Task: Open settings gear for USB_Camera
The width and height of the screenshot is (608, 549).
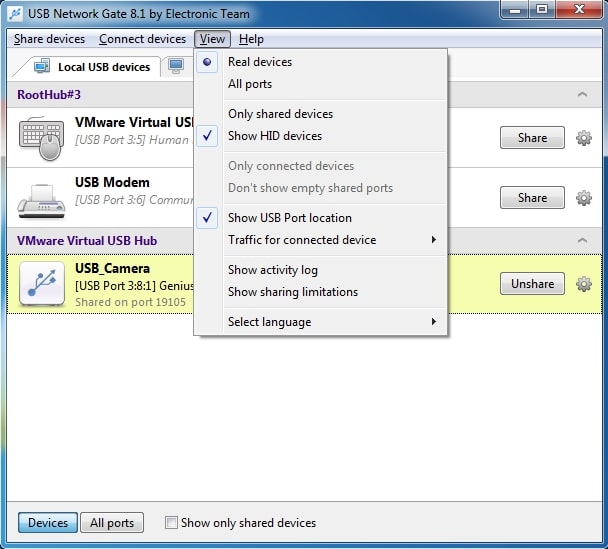Action: 584,284
